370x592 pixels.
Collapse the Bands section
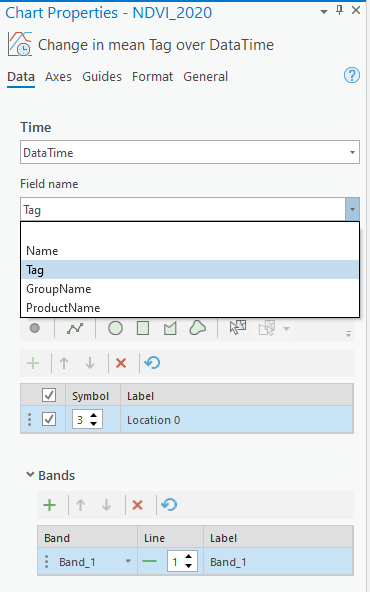[x=30, y=475]
